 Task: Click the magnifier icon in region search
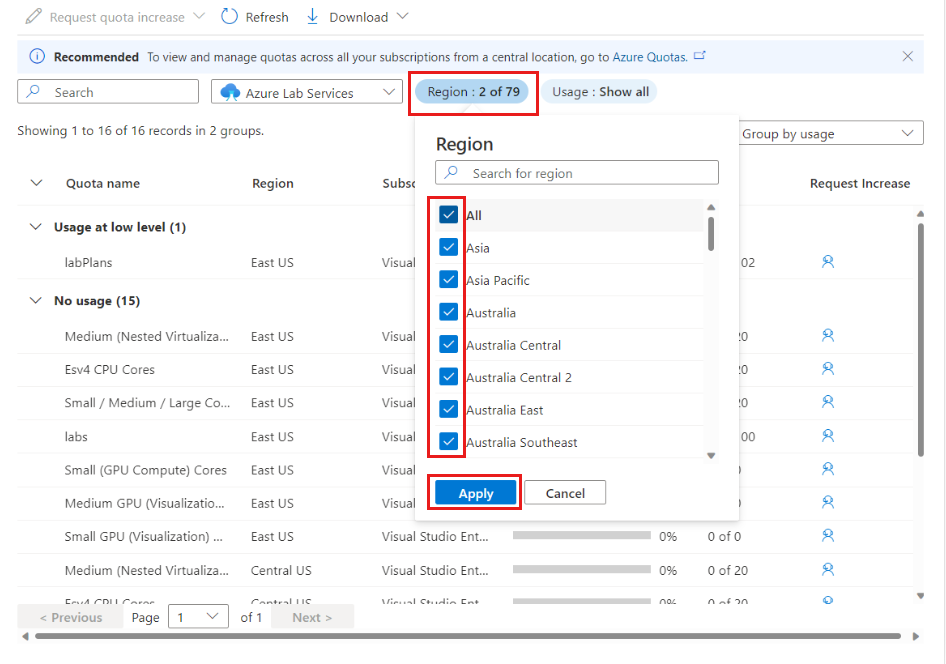(451, 172)
